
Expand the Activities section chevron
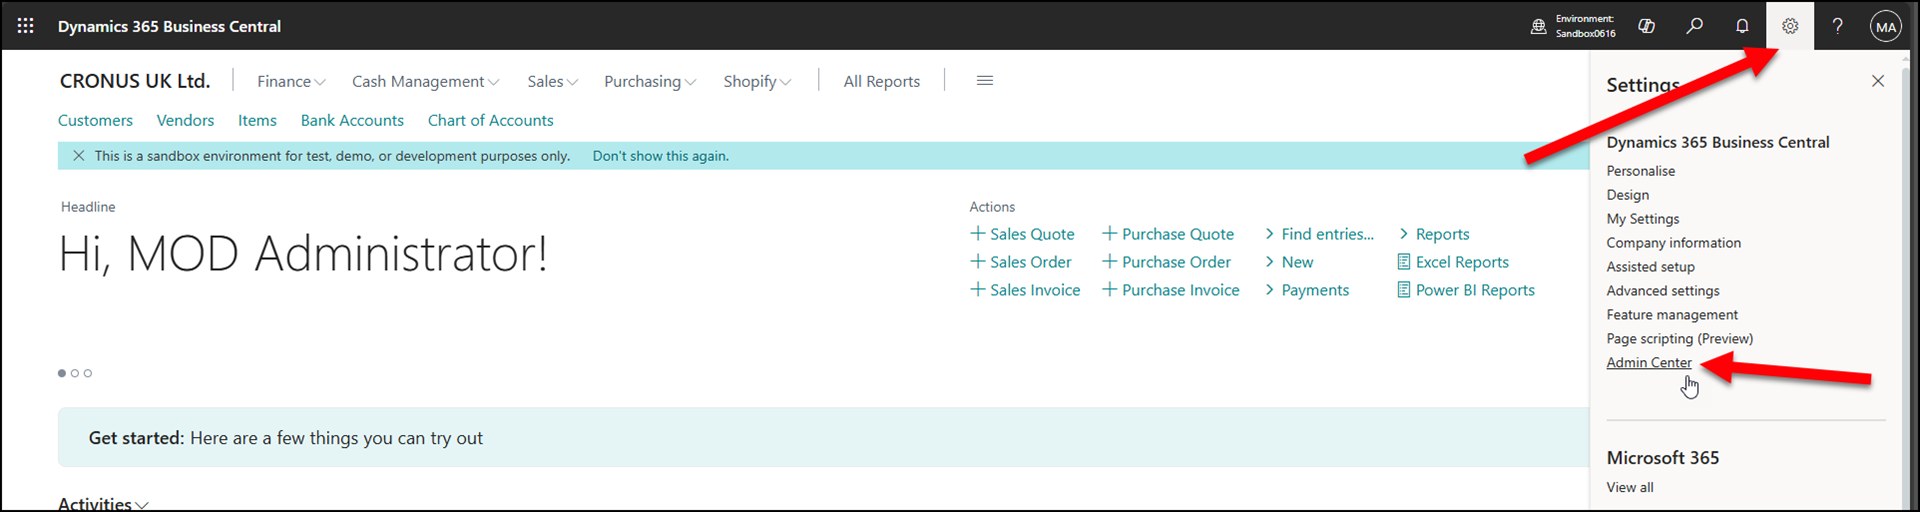point(141,505)
